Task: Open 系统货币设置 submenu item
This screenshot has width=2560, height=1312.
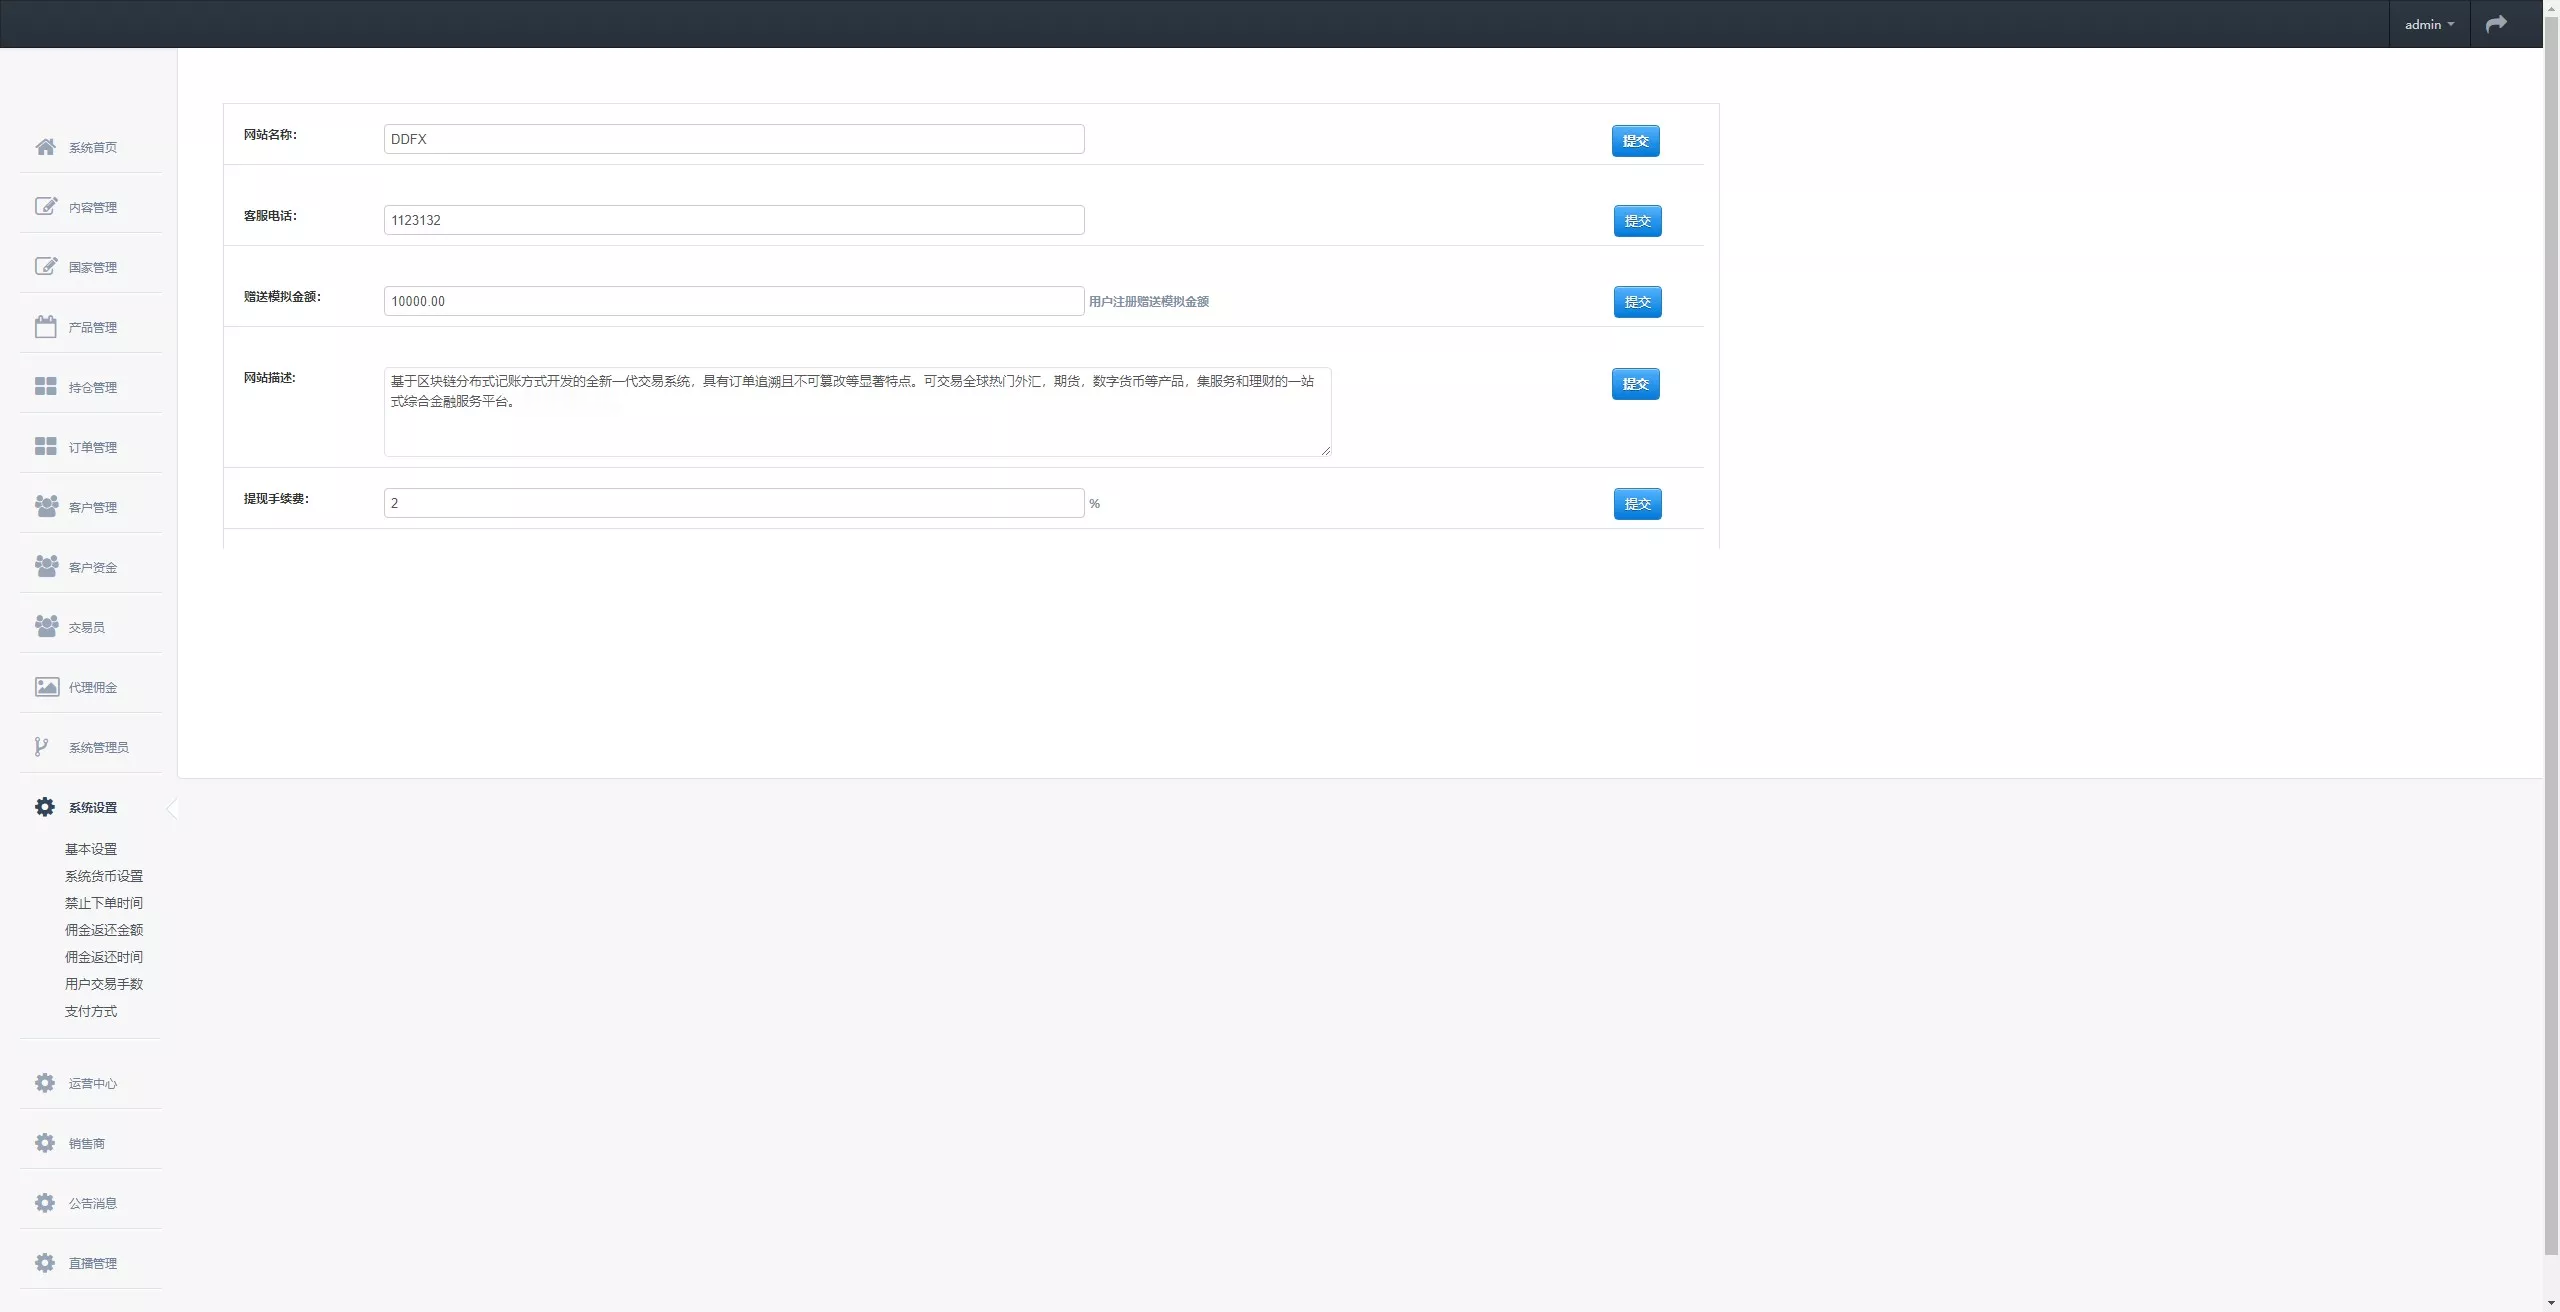Action: [x=104, y=876]
